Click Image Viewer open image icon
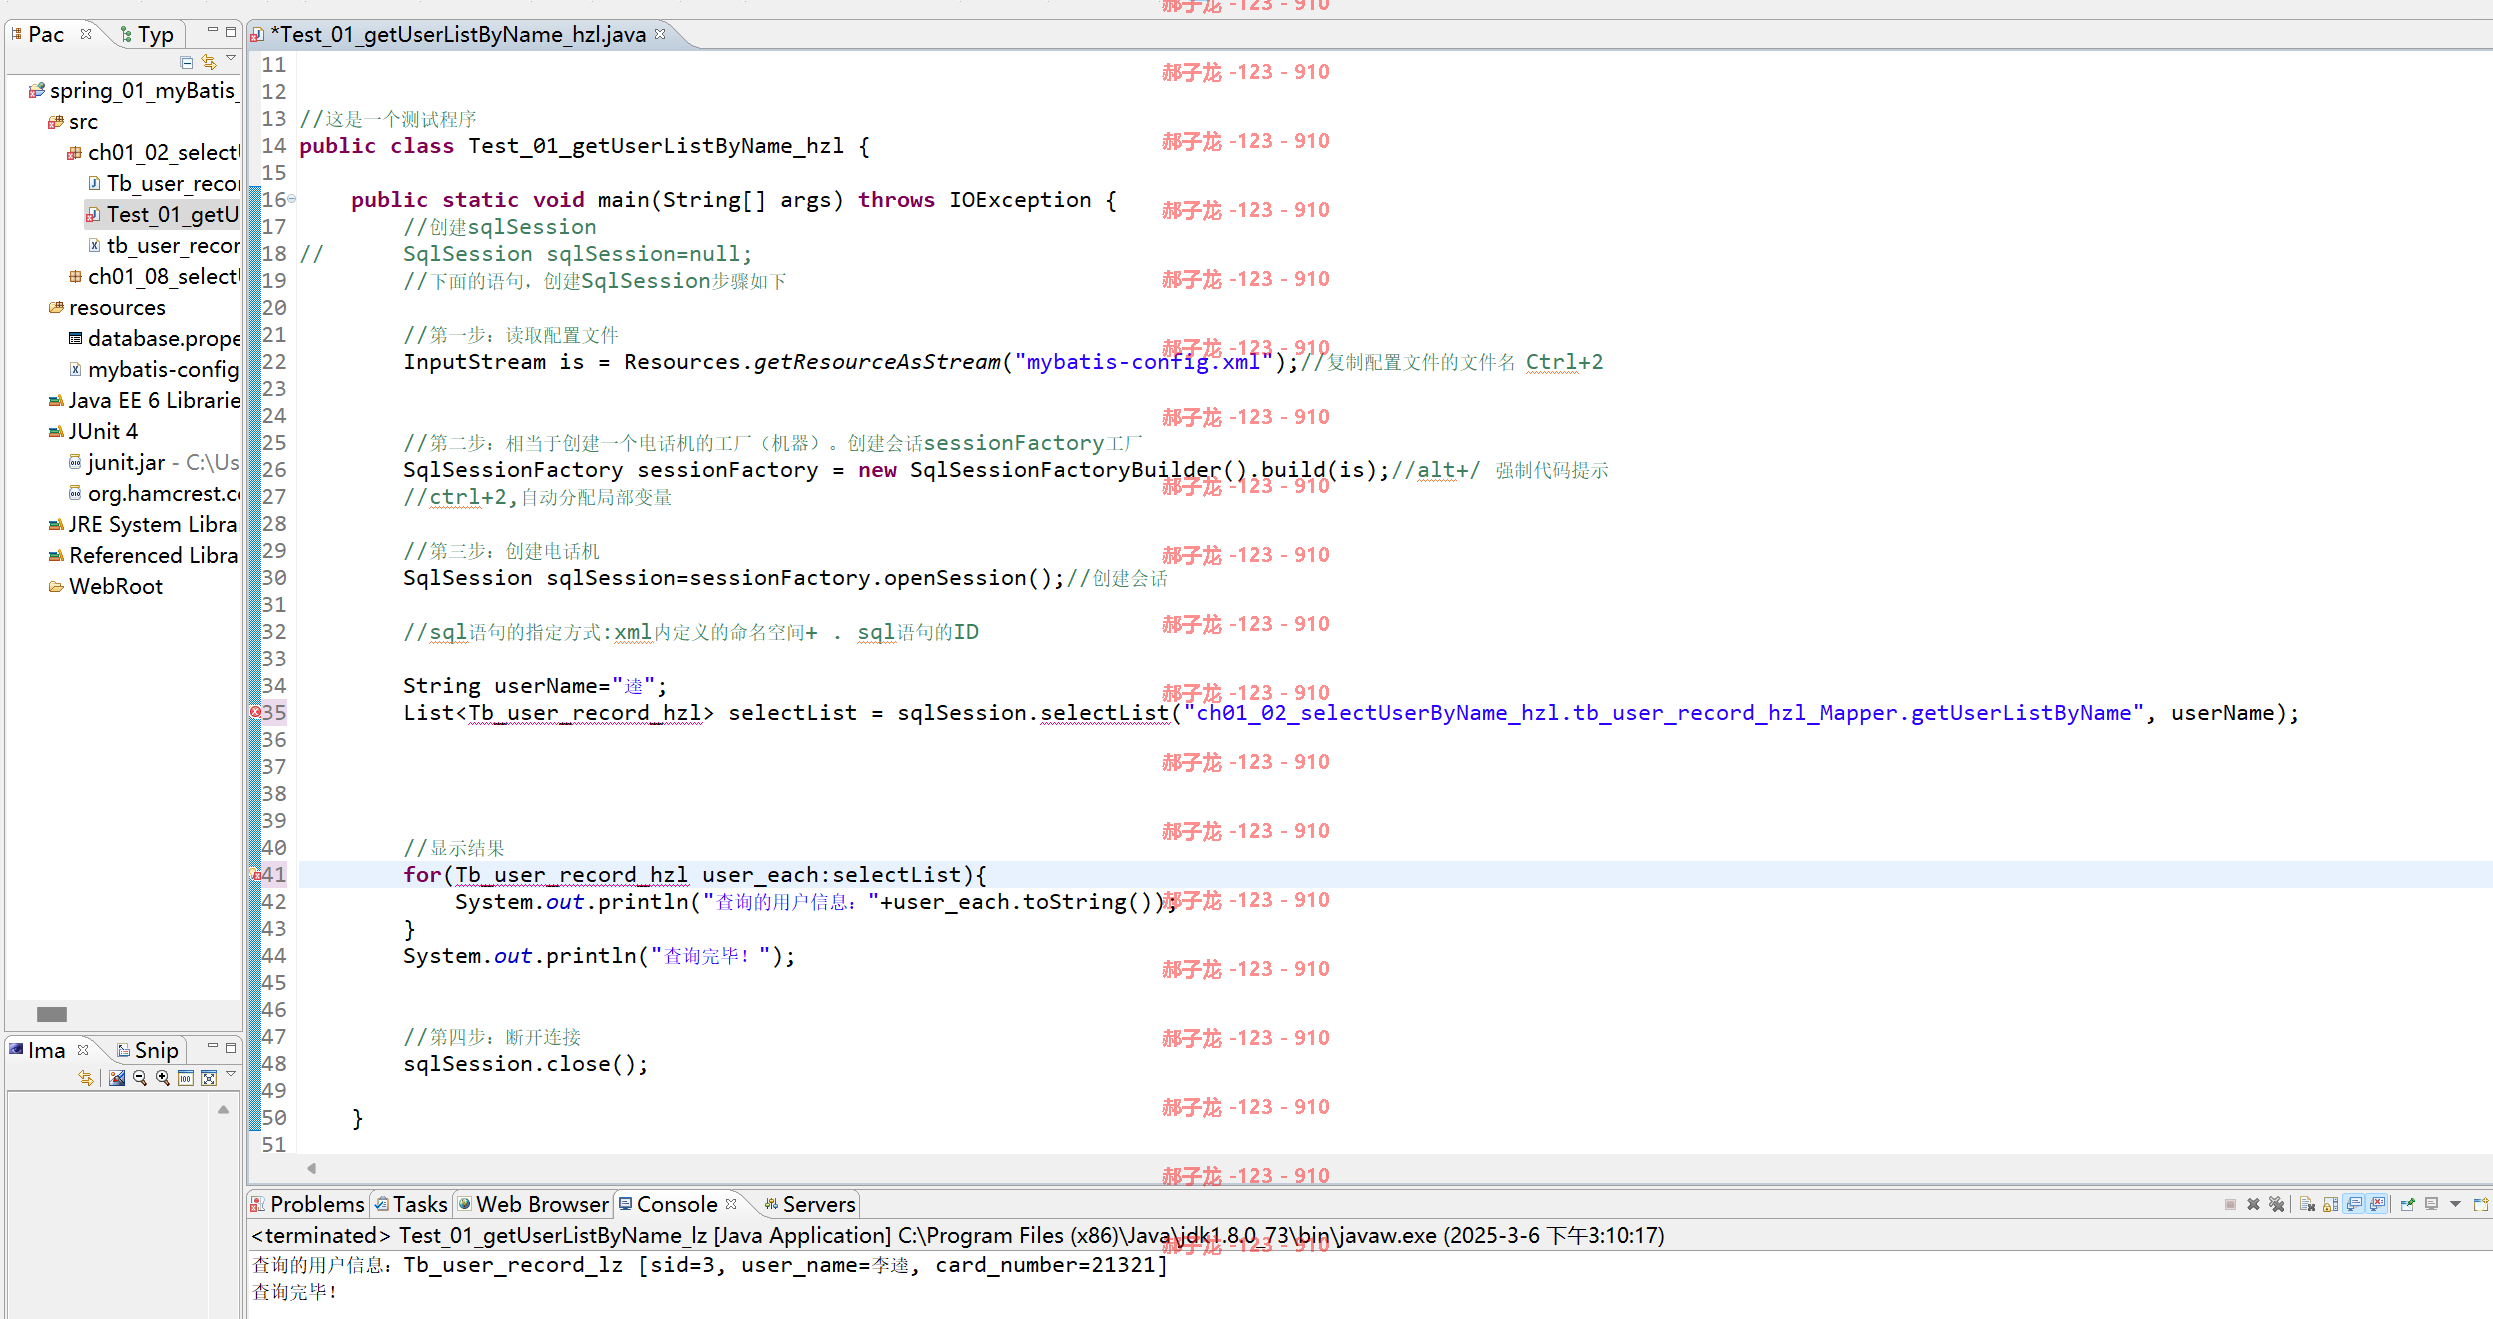 (117, 1078)
